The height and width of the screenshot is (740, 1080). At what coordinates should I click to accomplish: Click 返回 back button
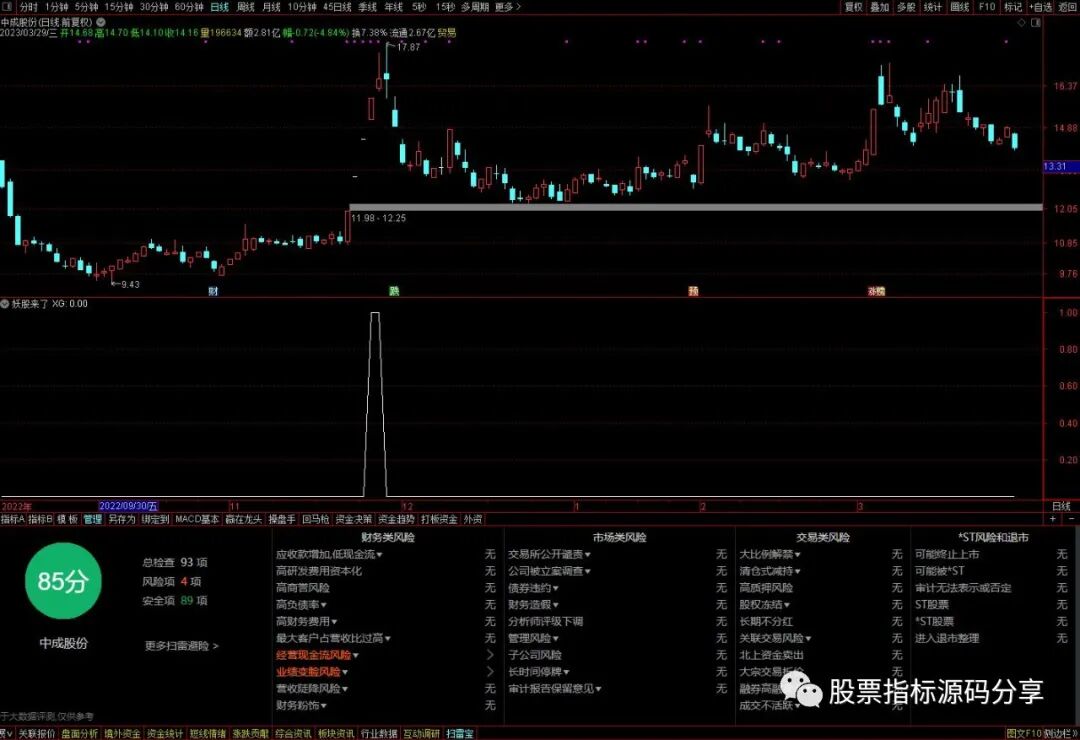(1067, 7)
